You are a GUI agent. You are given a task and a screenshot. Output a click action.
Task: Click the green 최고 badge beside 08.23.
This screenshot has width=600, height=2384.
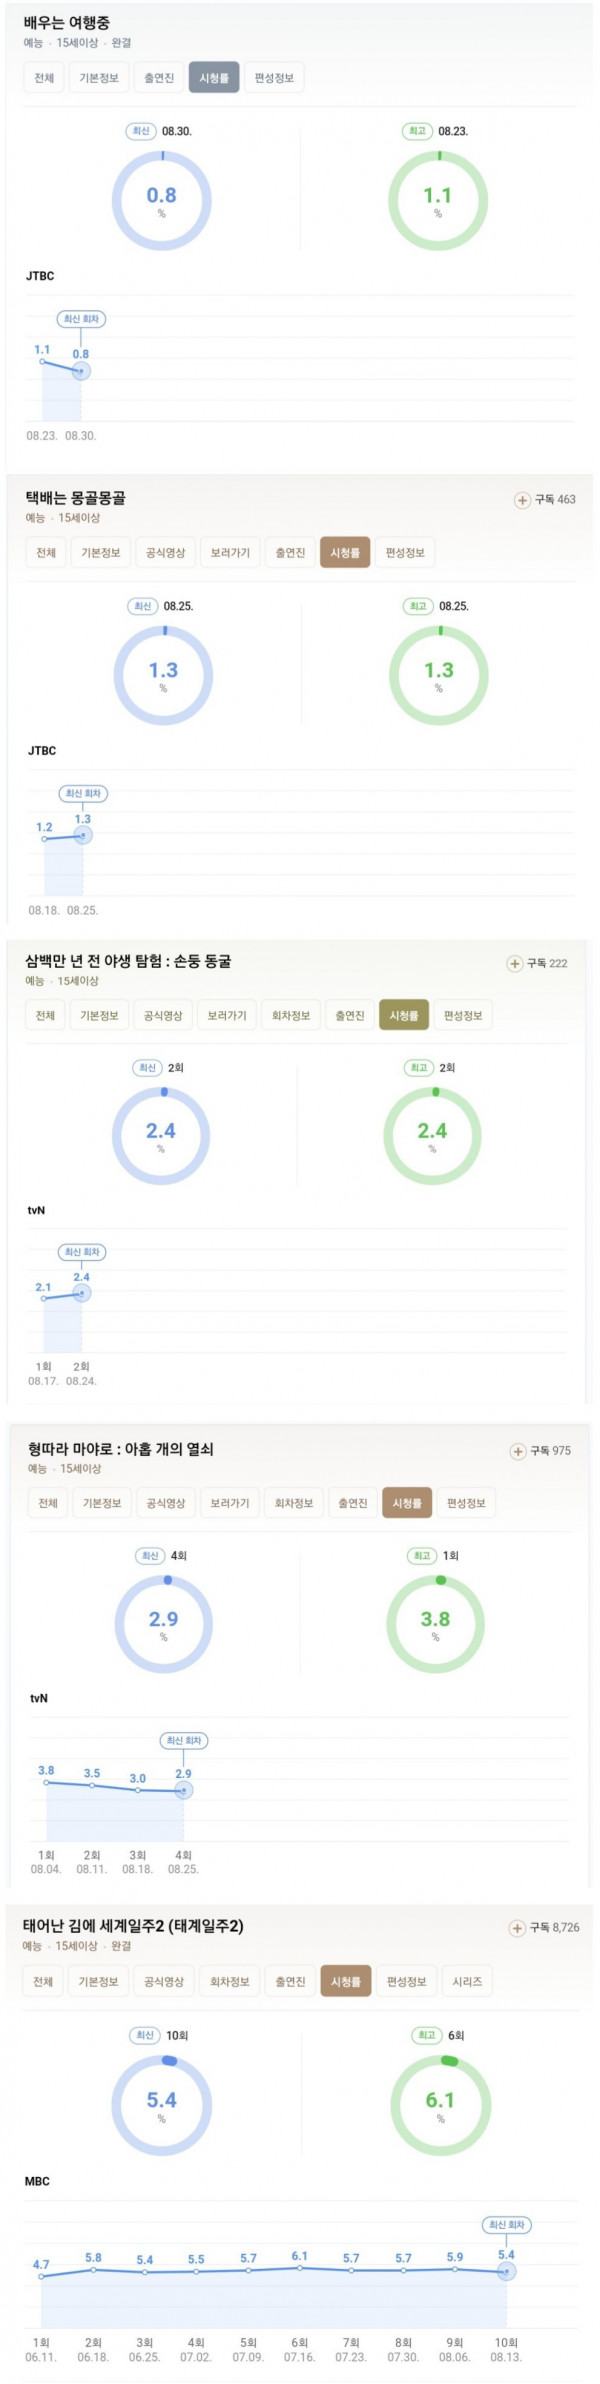[x=416, y=131]
